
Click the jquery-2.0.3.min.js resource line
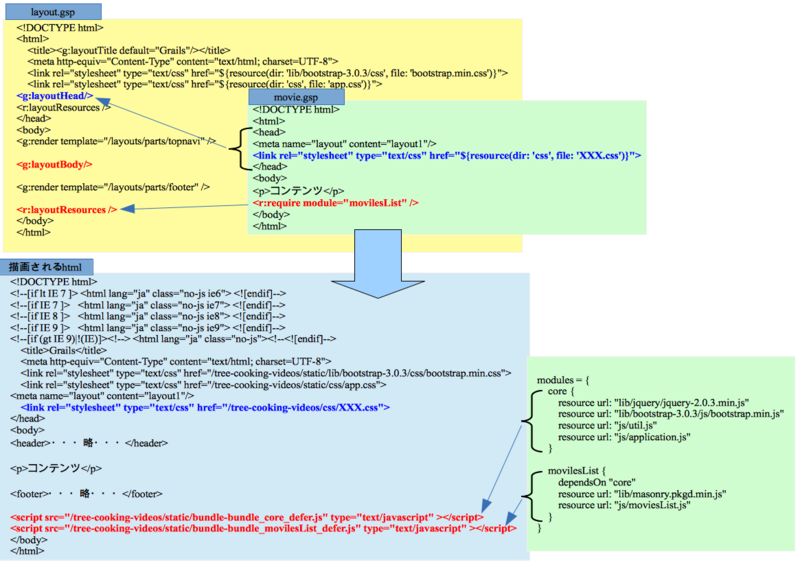pyautogui.click(x=654, y=403)
